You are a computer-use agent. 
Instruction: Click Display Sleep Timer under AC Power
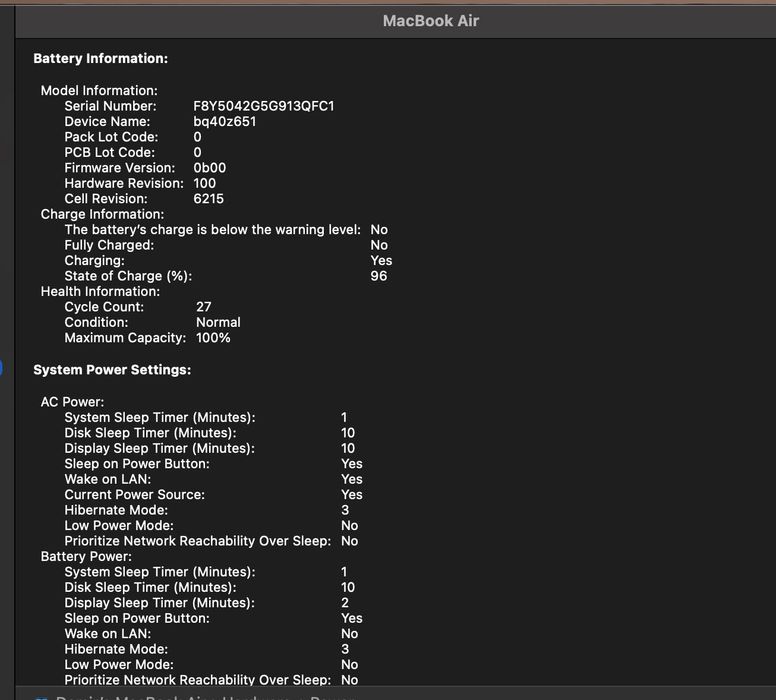(159, 448)
